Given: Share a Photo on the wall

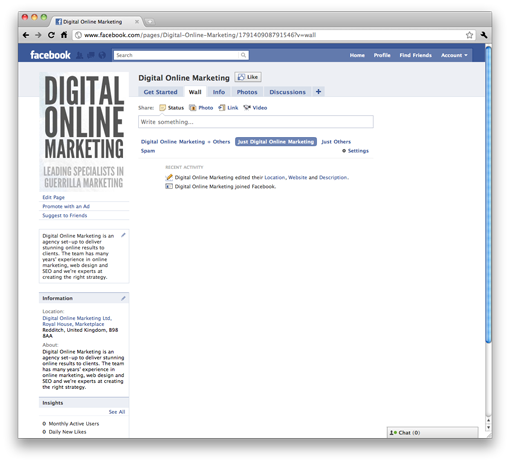Looking at the screenshot, I should pos(201,108).
